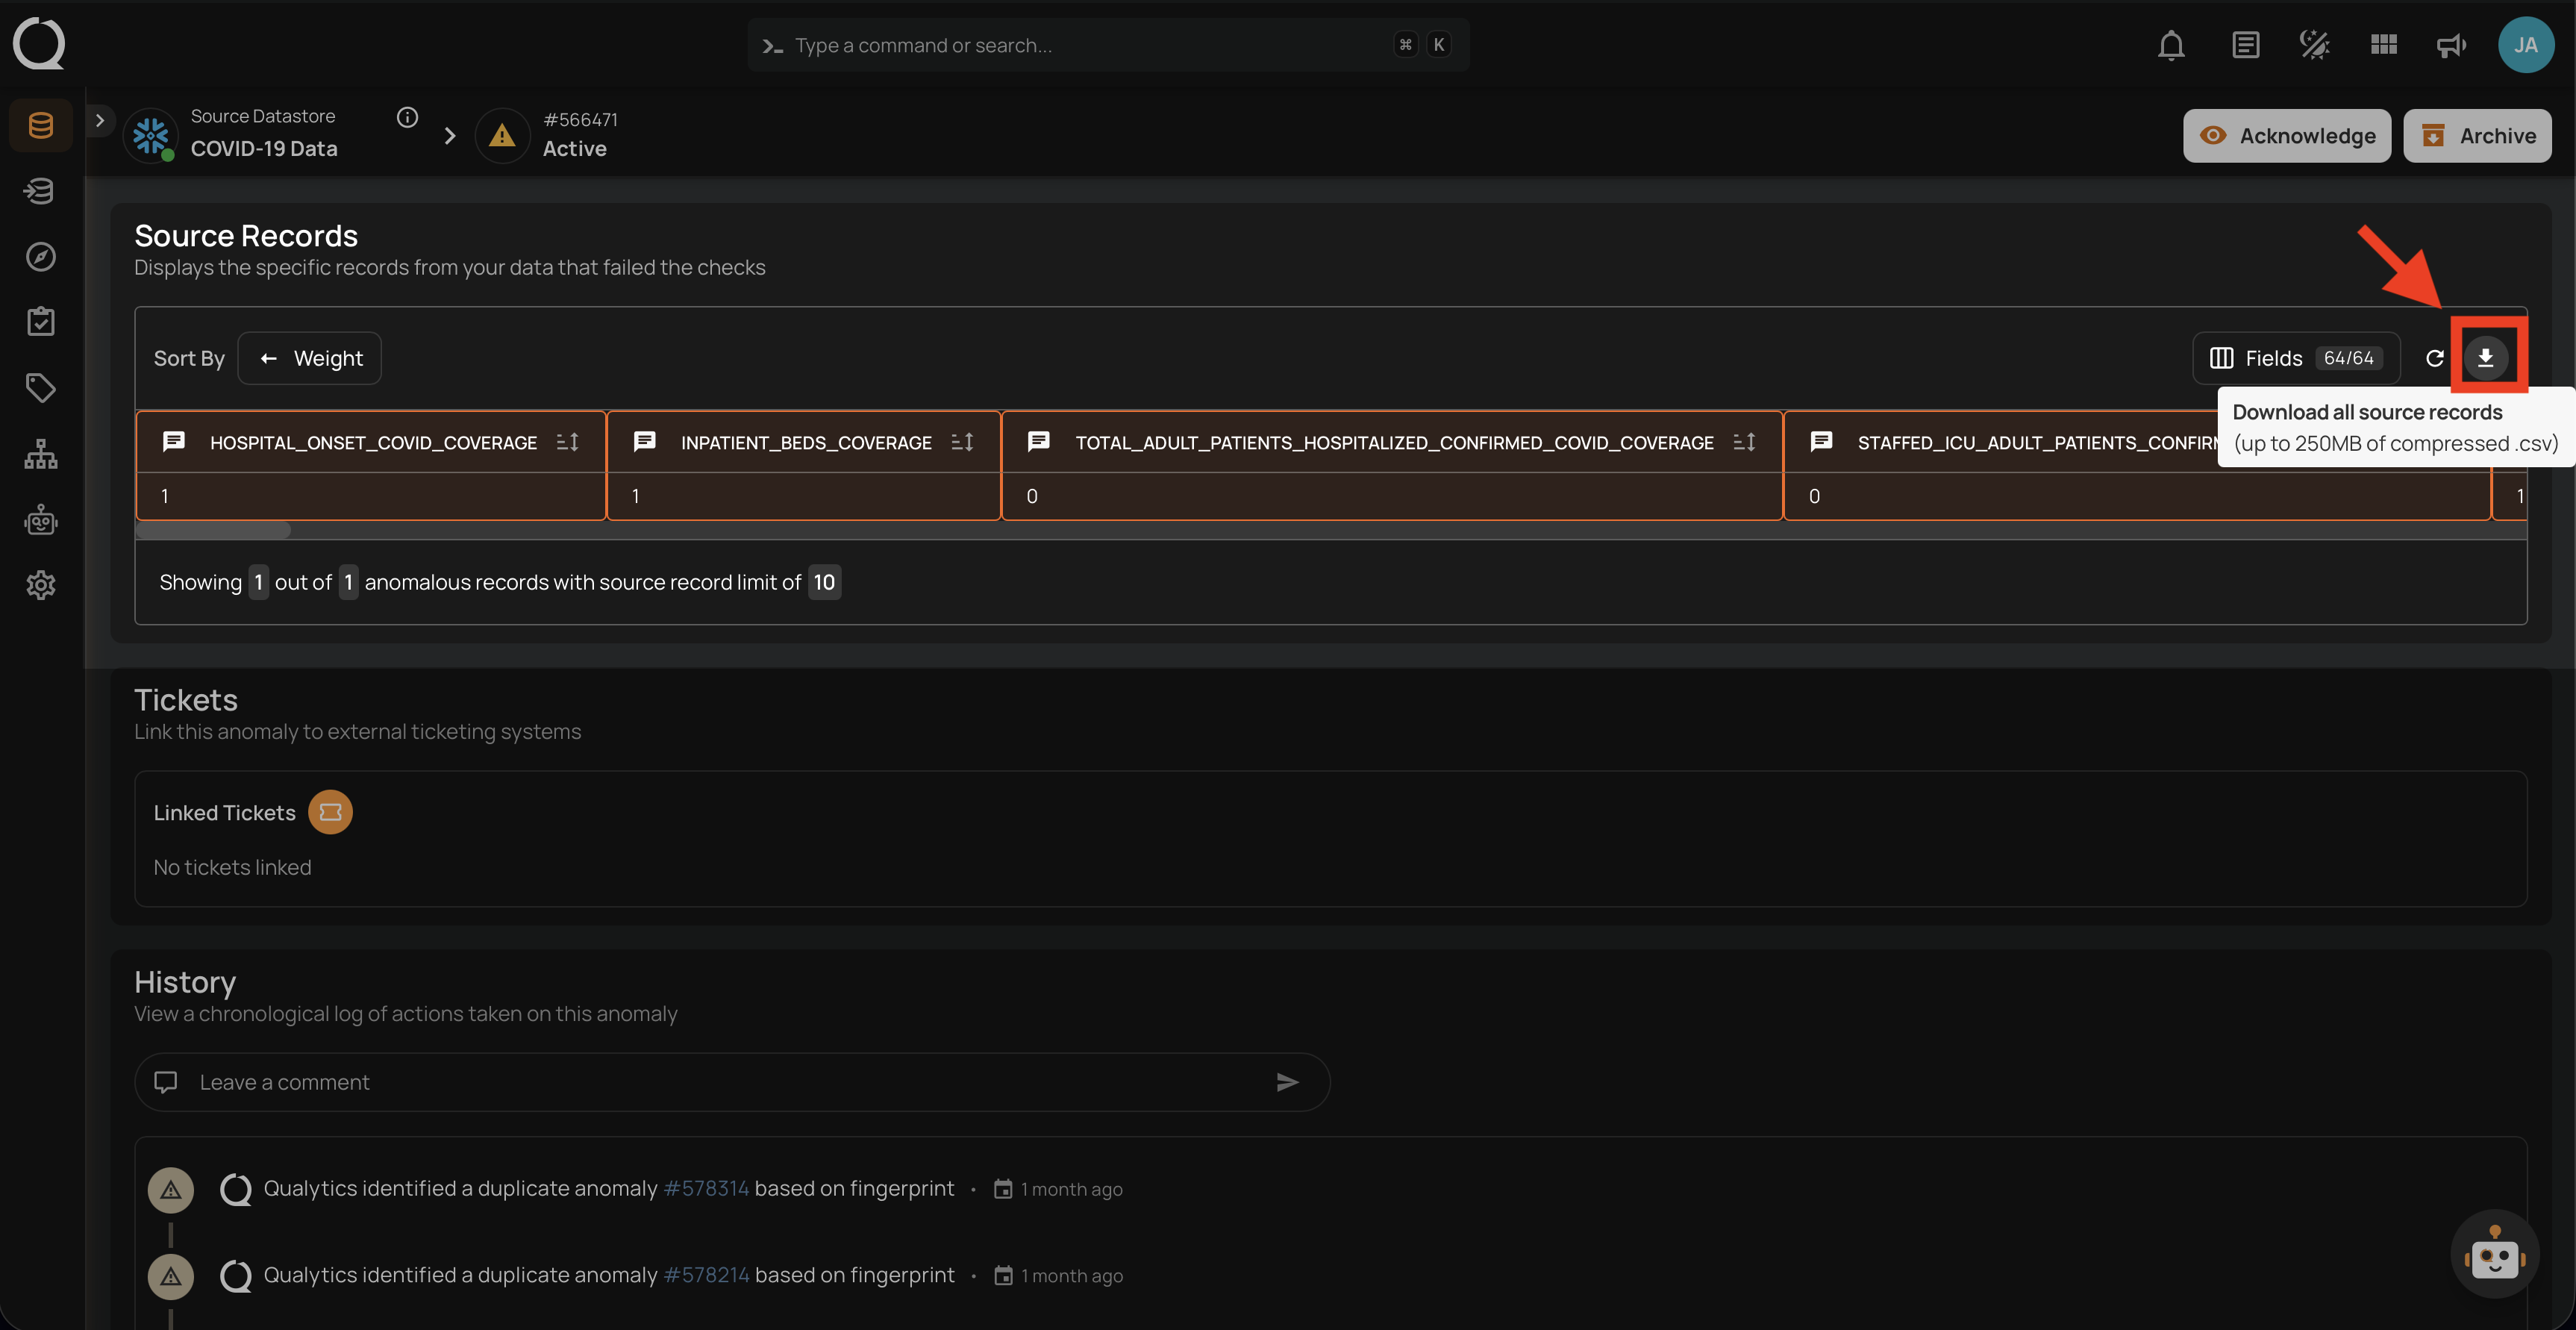Open the announcements megaphone icon
This screenshot has height=1330, width=2576.
point(2451,45)
